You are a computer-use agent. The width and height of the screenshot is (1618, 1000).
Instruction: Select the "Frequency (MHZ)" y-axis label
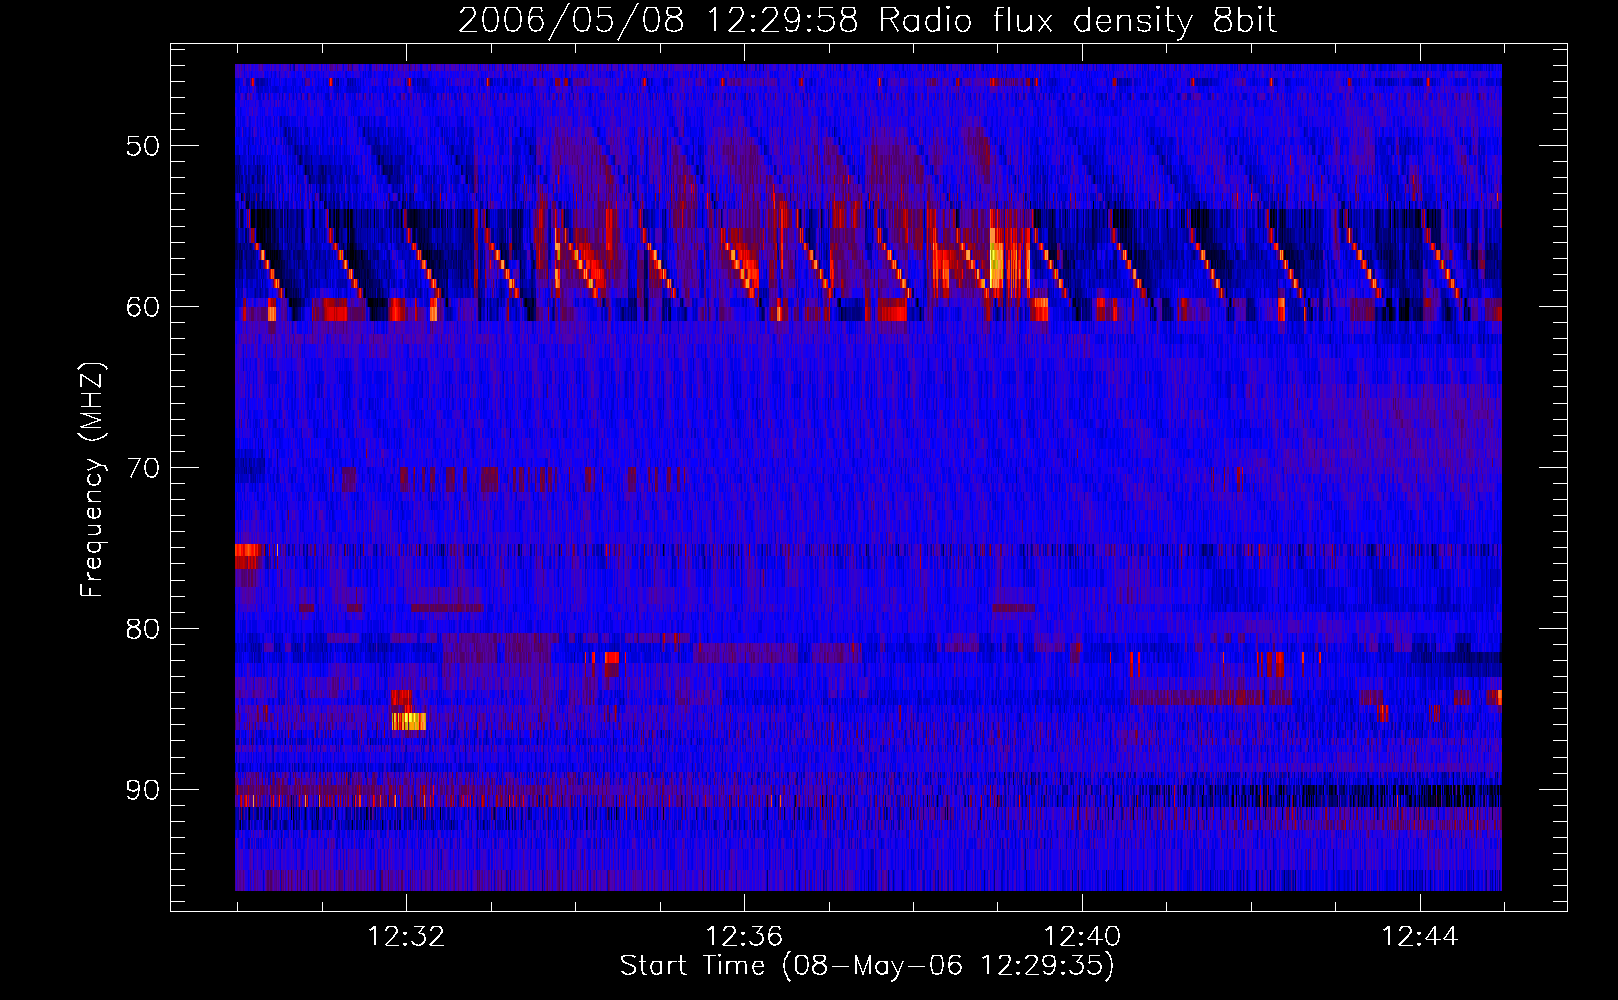[92, 481]
